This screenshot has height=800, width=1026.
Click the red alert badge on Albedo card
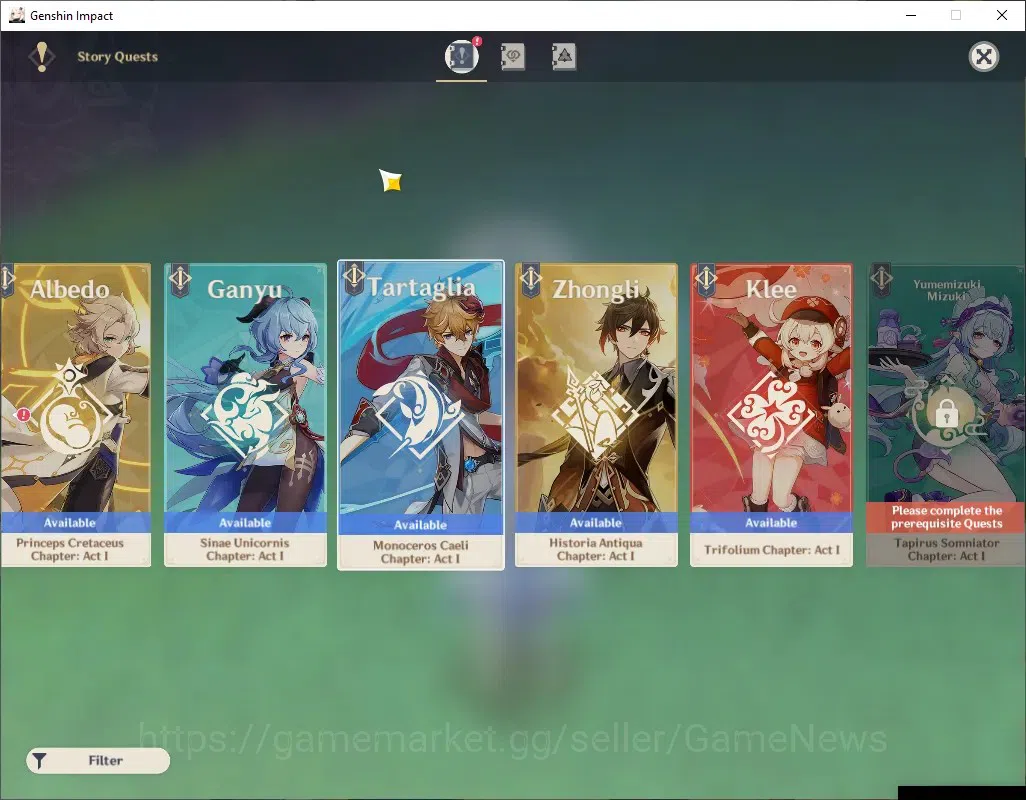24,414
